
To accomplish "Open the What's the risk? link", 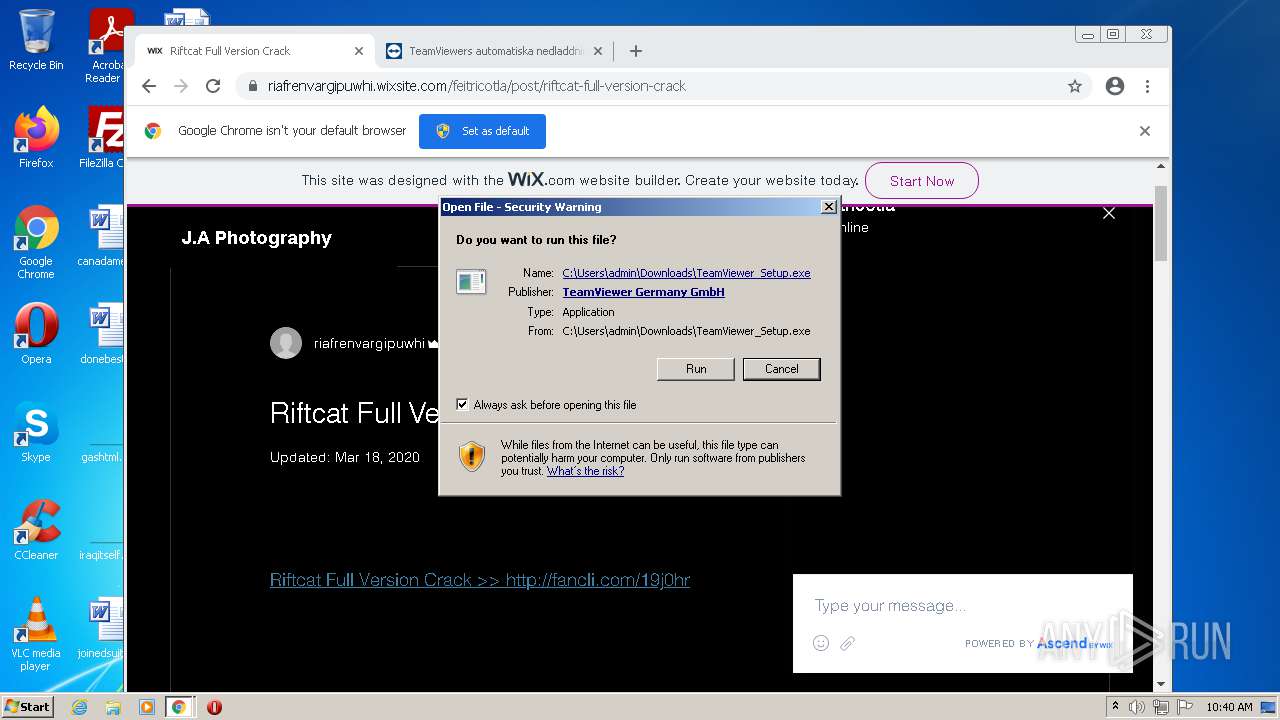I will tap(585, 471).
